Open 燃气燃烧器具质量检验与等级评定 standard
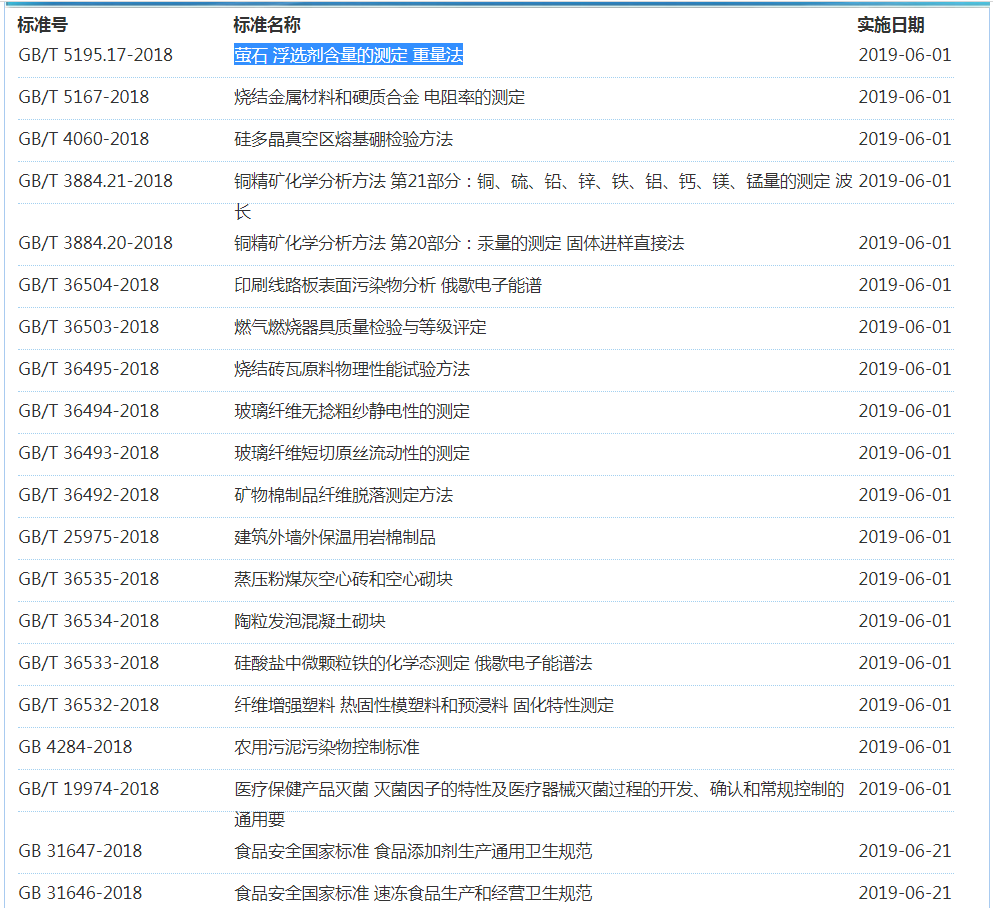Image resolution: width=993 pixels, height=908 pixels. click(360, 327)
